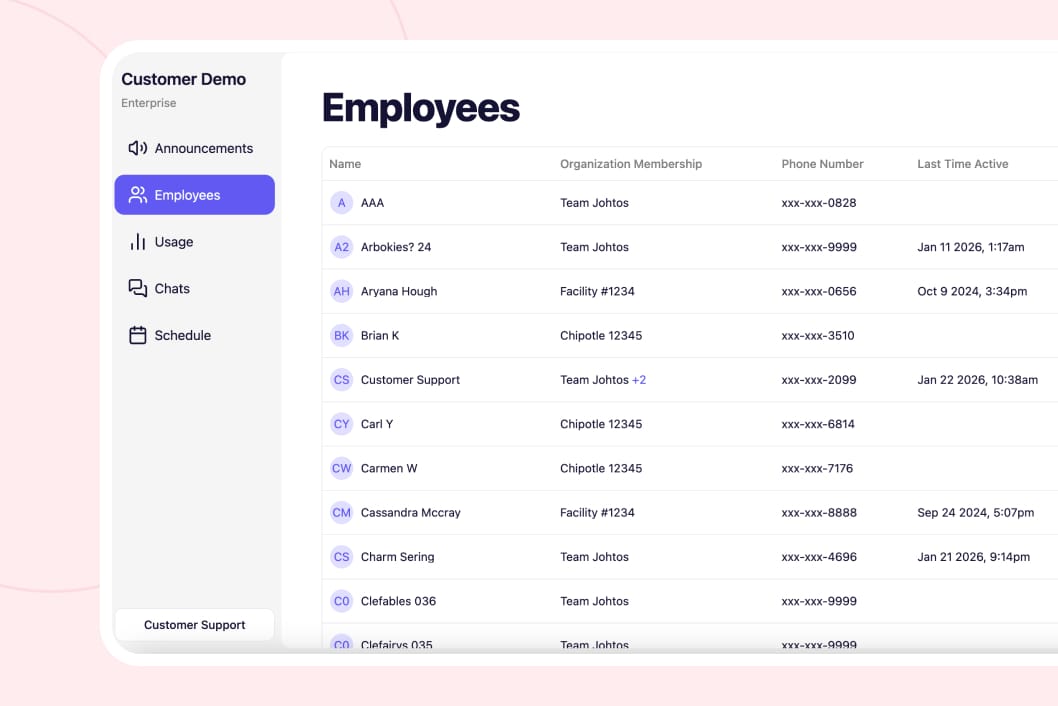Select employee name Clefables 036
Screen dimensions: 1058x706
tap(398, 601)
